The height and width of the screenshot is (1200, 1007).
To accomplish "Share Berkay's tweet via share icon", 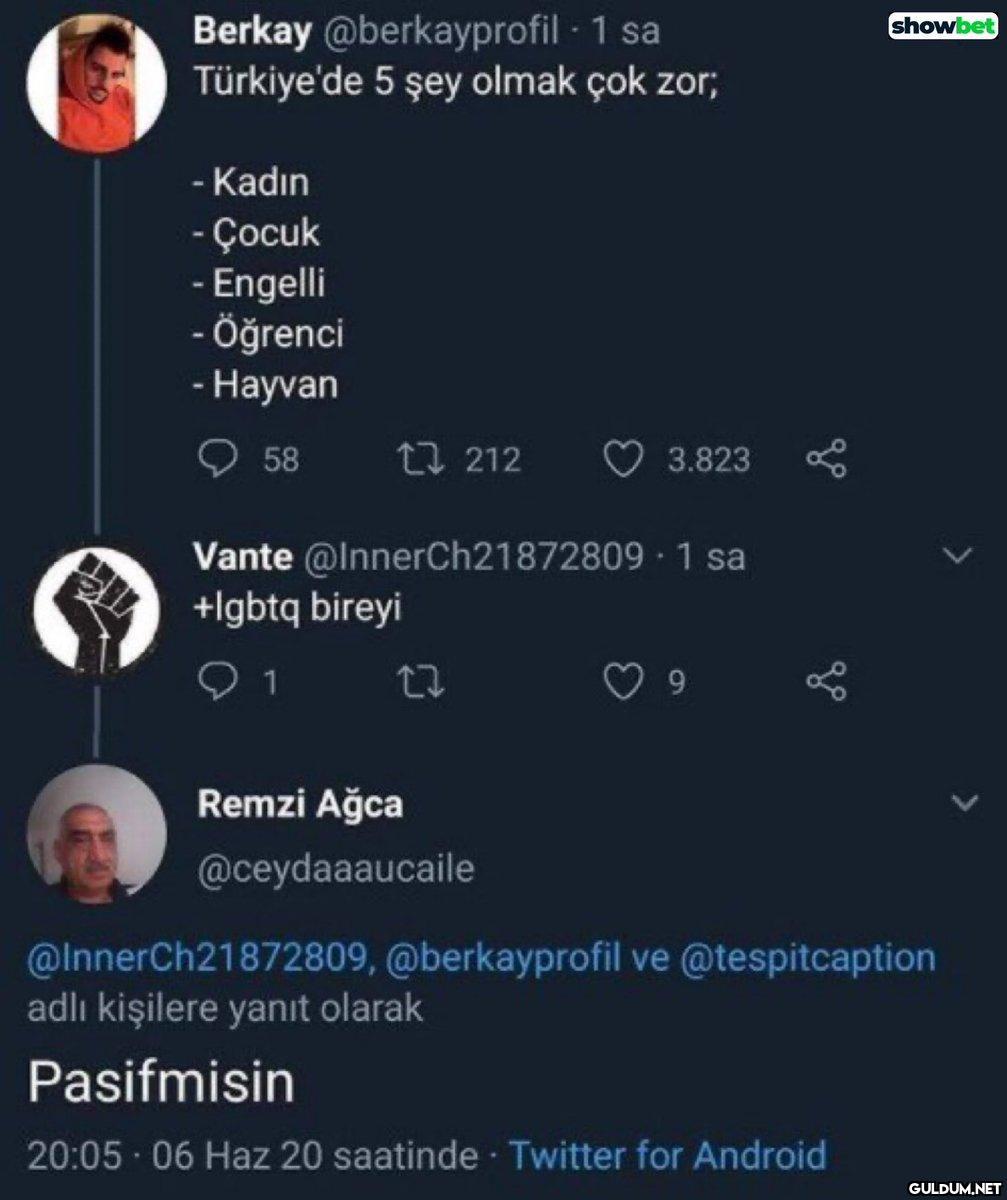I will (827, 459).
